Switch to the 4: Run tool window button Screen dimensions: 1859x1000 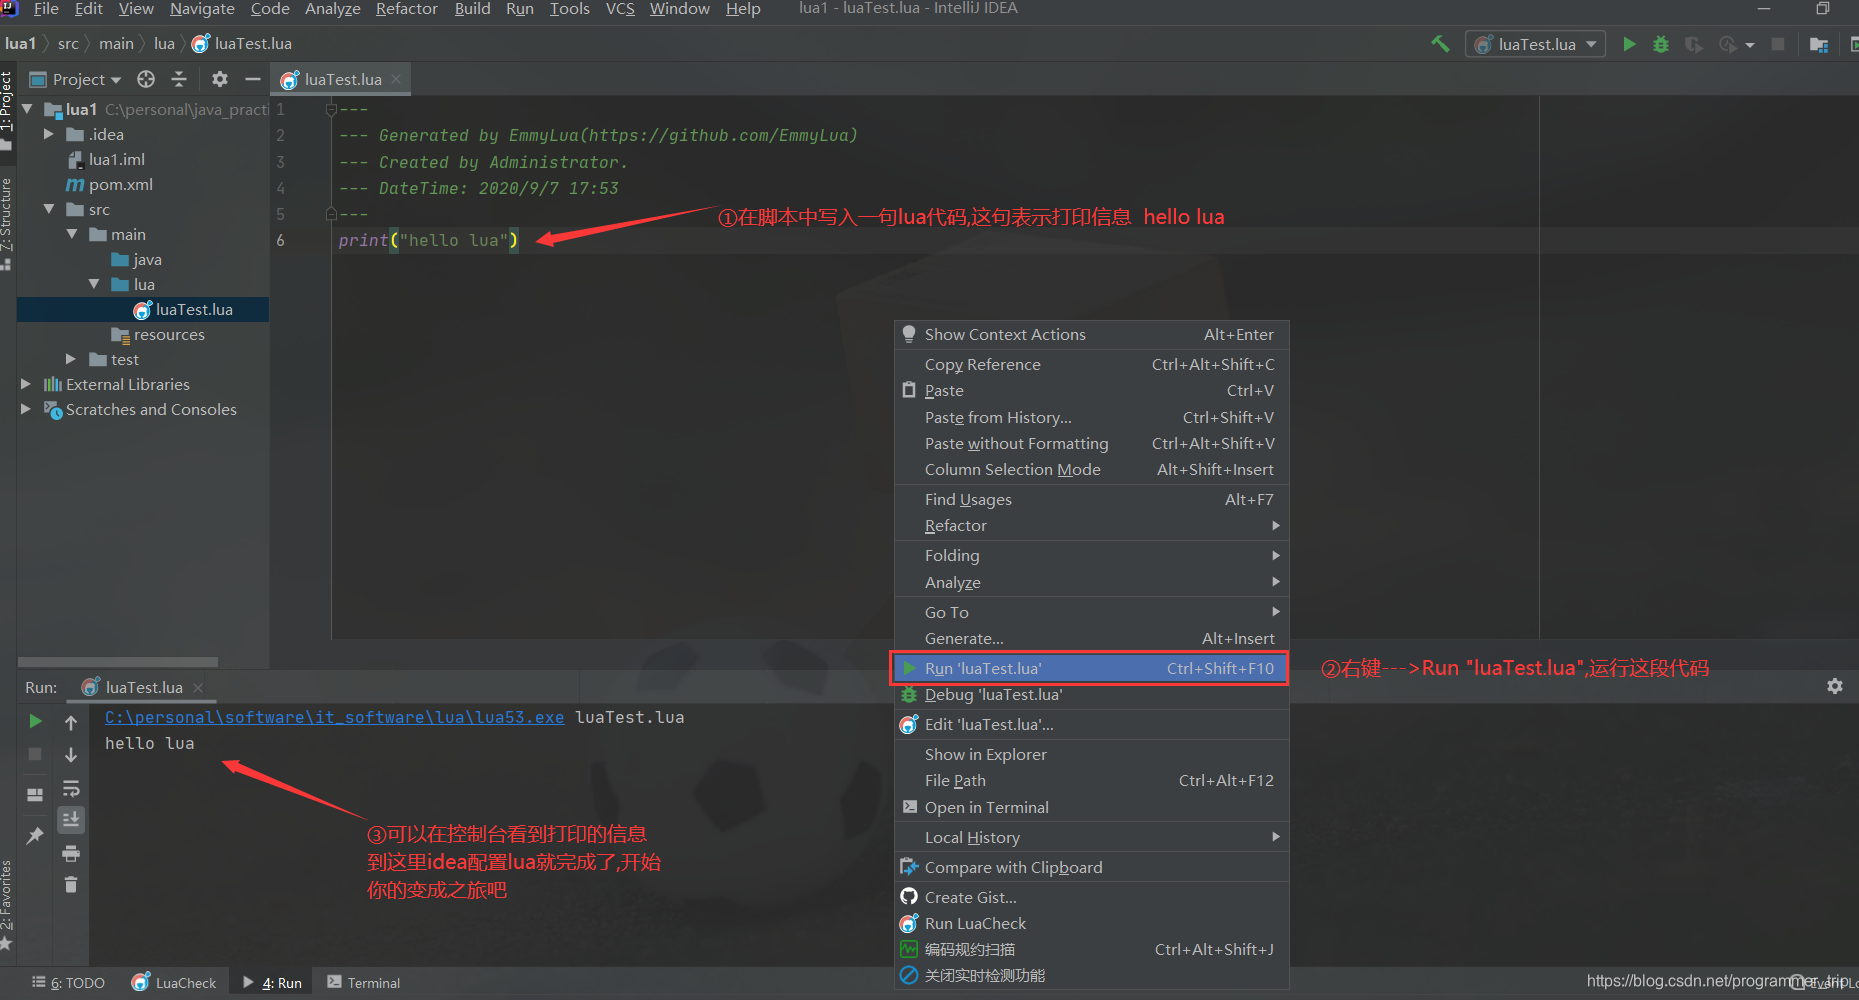pyautogui.click(x=272, y=983)
